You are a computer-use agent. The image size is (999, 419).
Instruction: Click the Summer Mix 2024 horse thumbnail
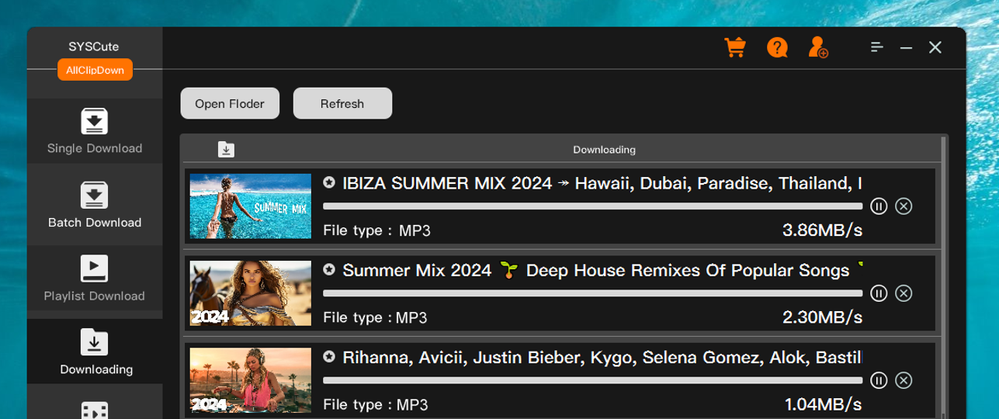point(250,293)
